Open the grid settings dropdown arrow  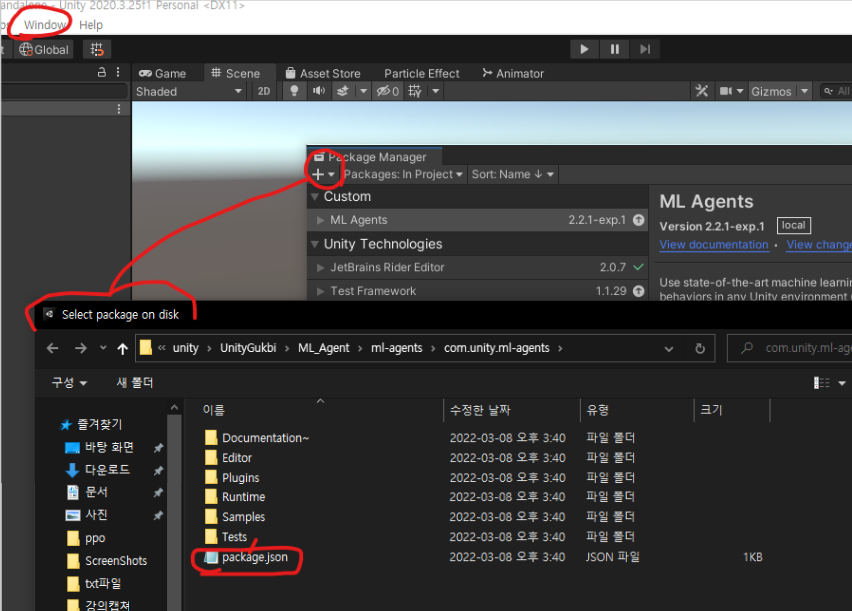point(435,91)
